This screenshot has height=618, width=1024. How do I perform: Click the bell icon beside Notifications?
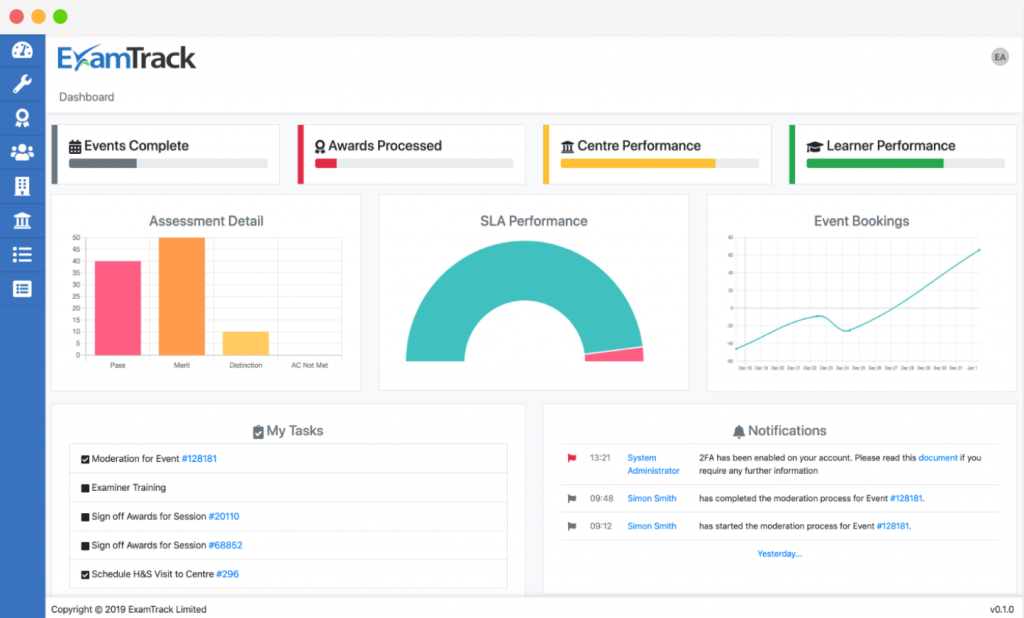point(739,431)
